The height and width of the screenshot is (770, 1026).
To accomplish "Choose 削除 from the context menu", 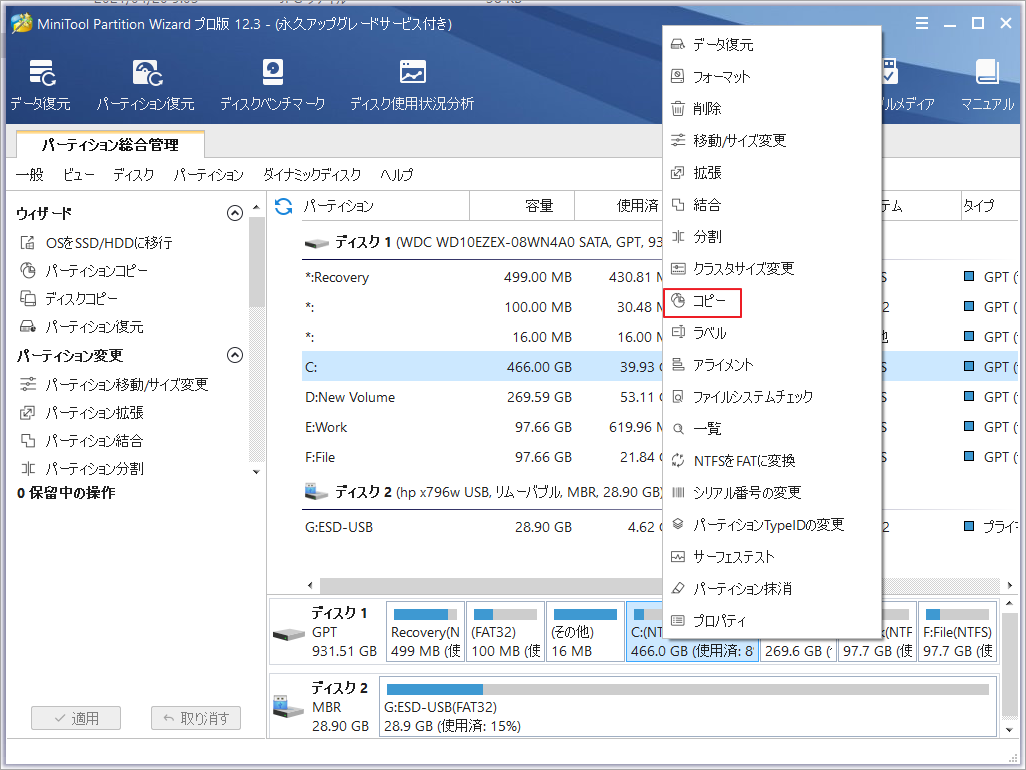I will [x=772, y=109].
